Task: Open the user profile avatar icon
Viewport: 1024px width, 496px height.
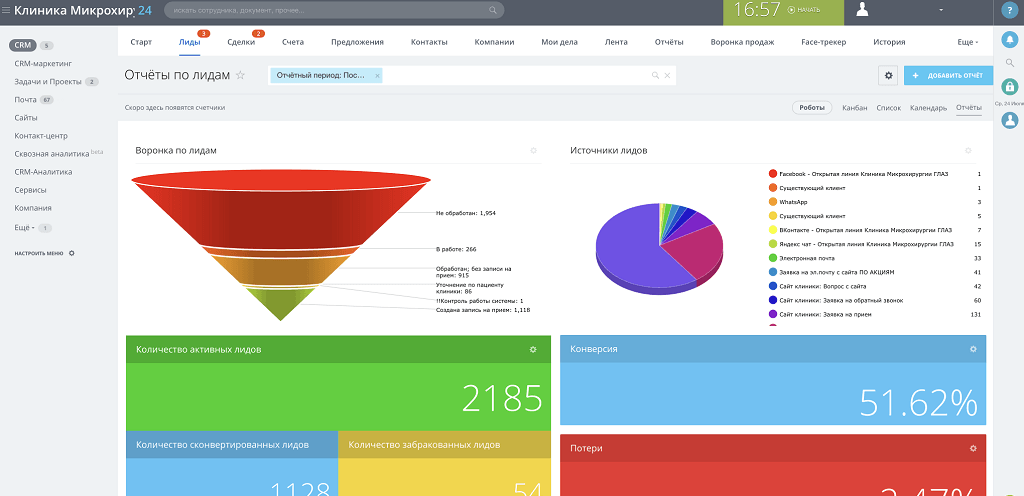Action: 862,10
